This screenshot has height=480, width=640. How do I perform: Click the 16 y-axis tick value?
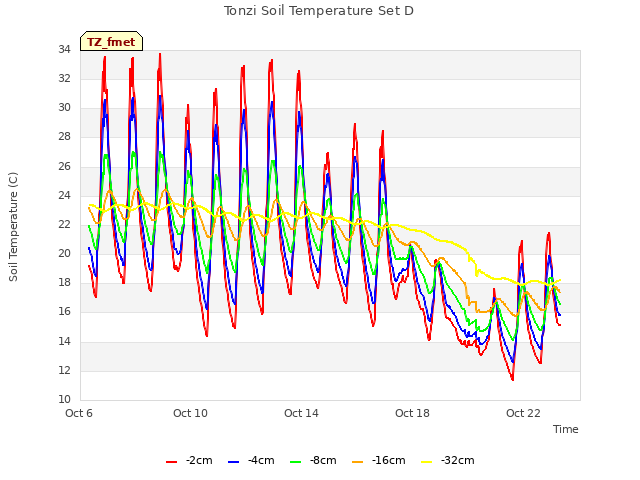pyautogui.click(x=64, y=312)
